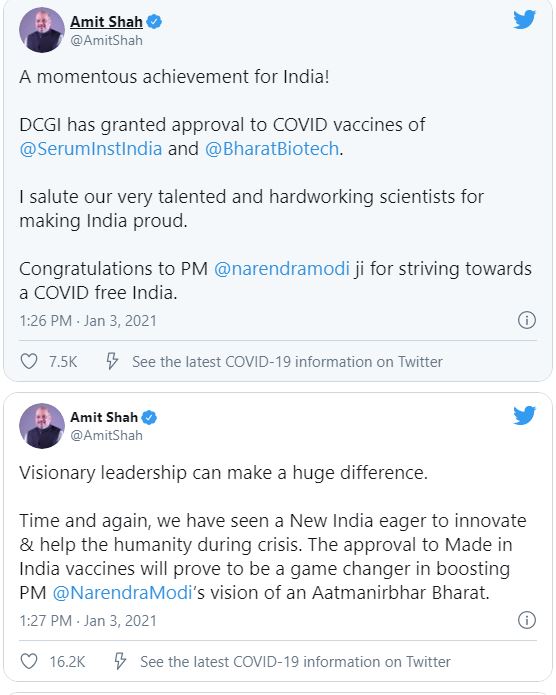
Task: Click verified badge in second tweet header
Action: (x=149, y=417)
